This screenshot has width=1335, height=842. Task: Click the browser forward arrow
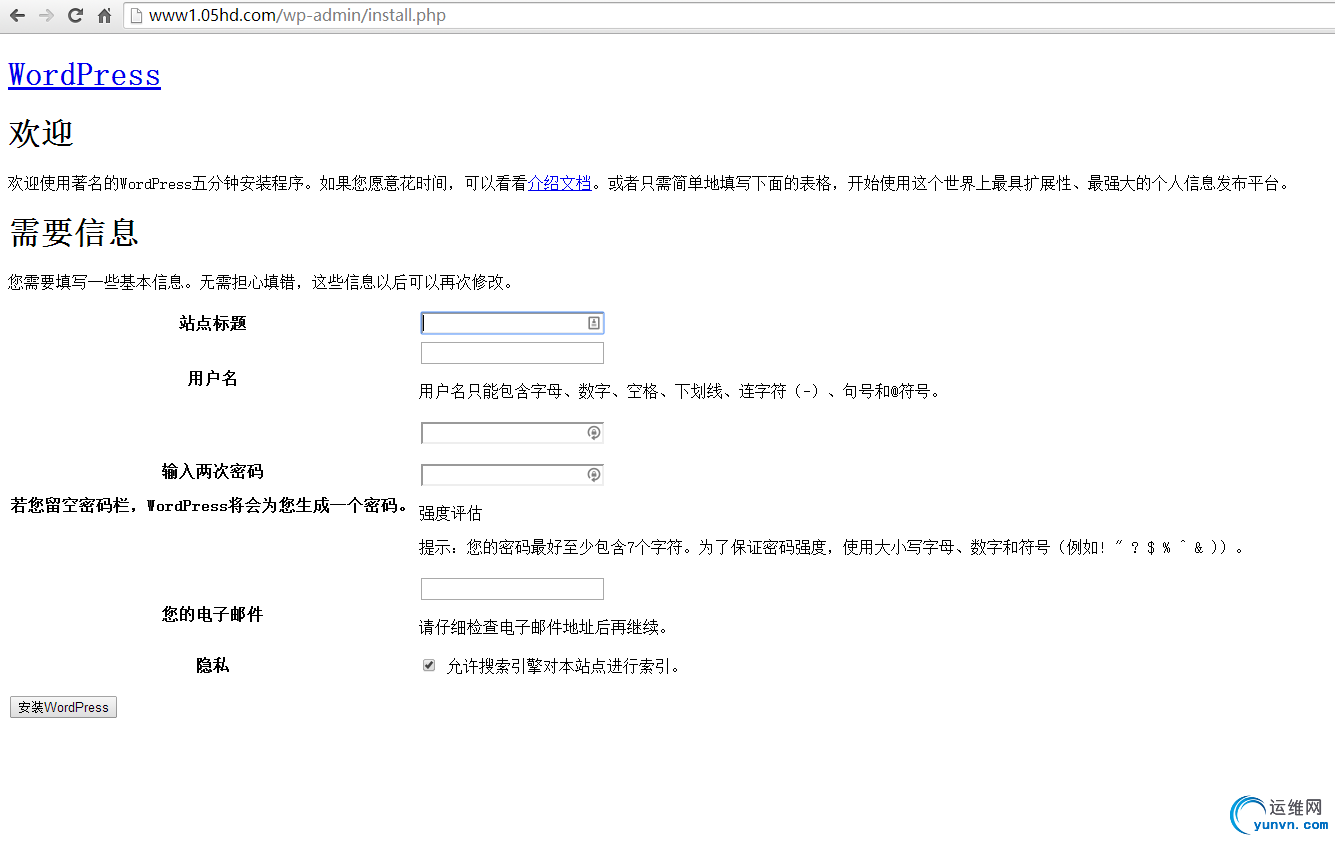pos(46,16)
